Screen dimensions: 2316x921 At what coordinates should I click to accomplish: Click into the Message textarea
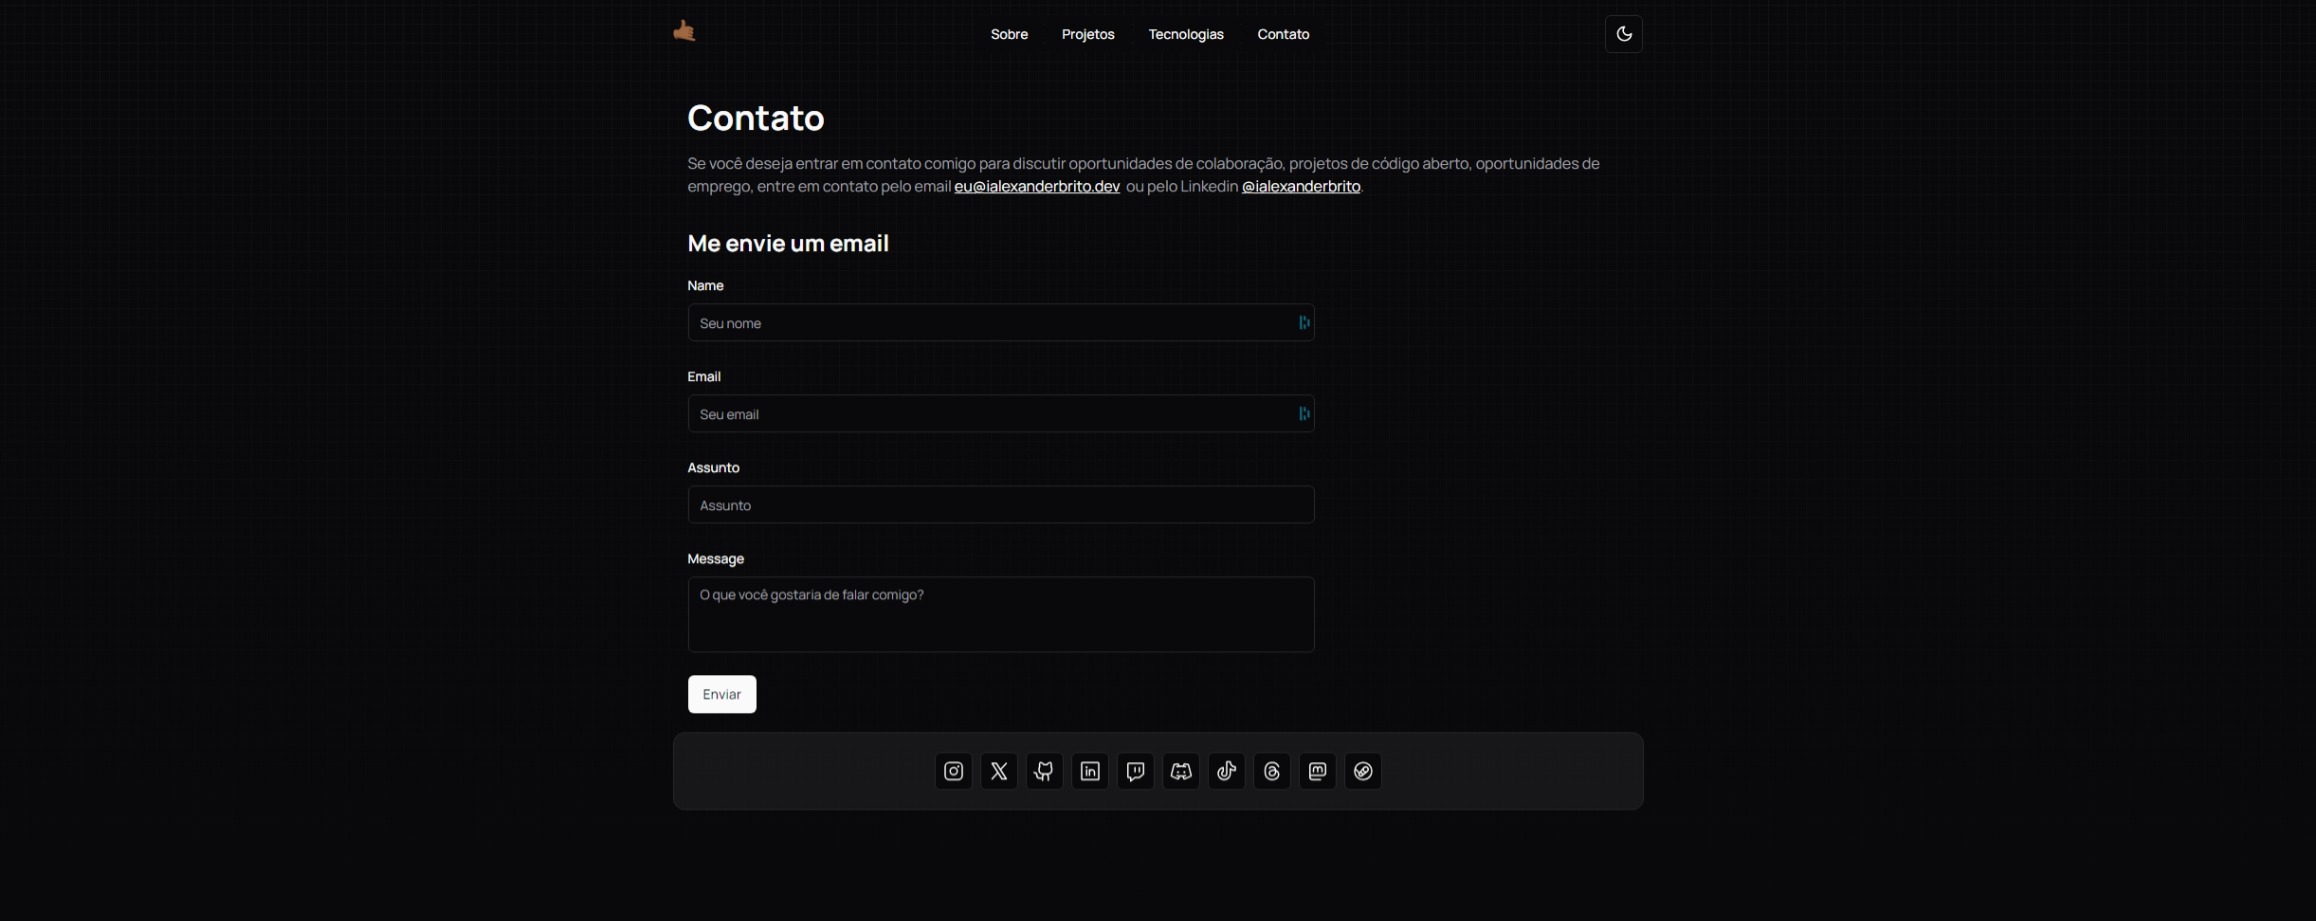[1000, 614]
